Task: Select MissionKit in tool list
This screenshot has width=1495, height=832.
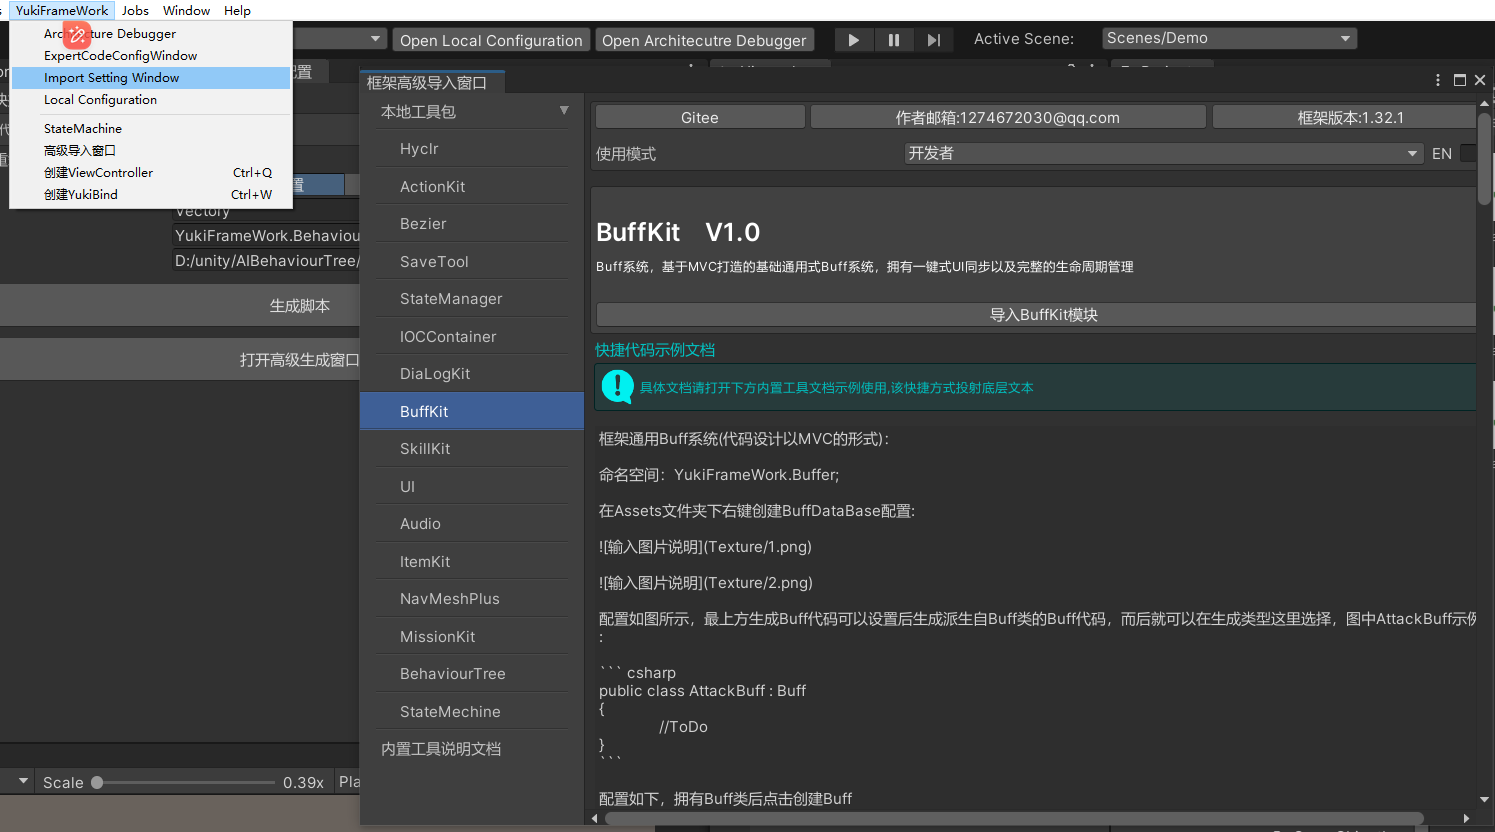Action: tap(472, 636)
